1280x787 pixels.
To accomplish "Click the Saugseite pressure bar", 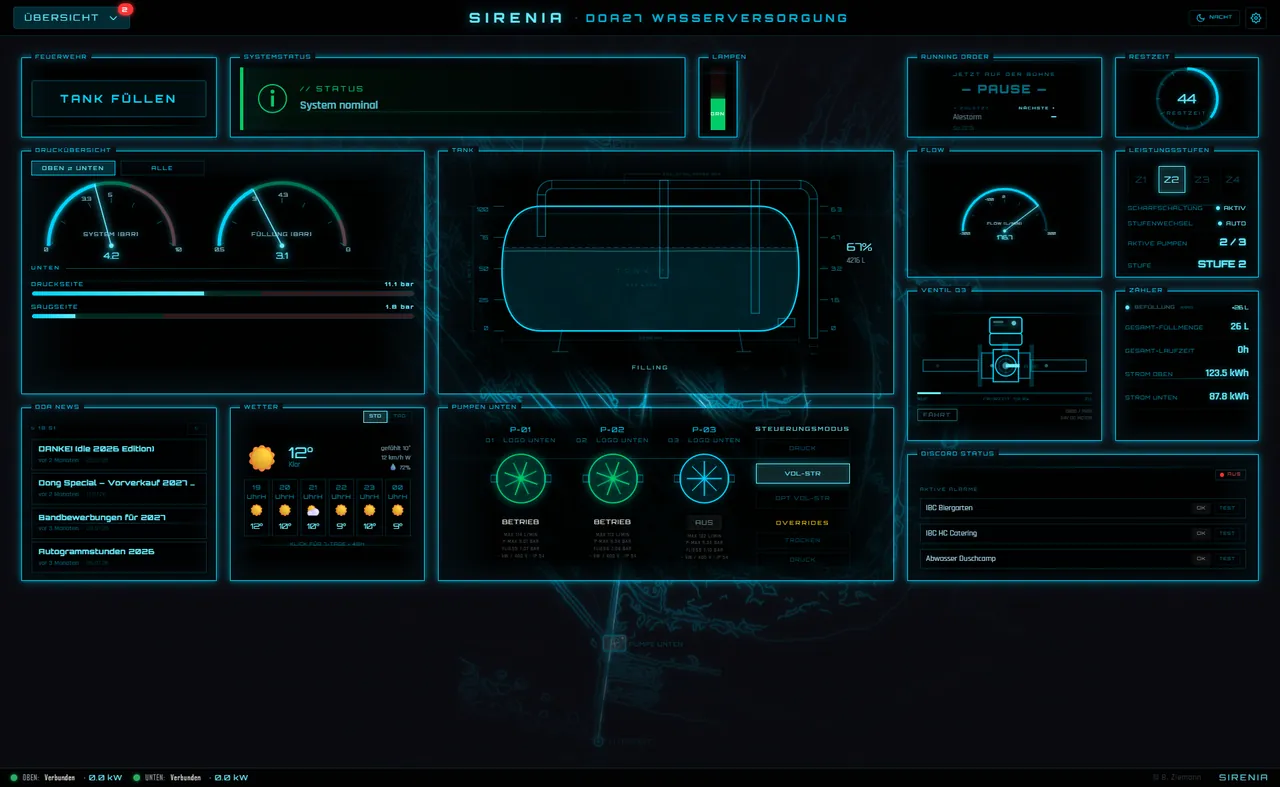I will click(222, 316).
